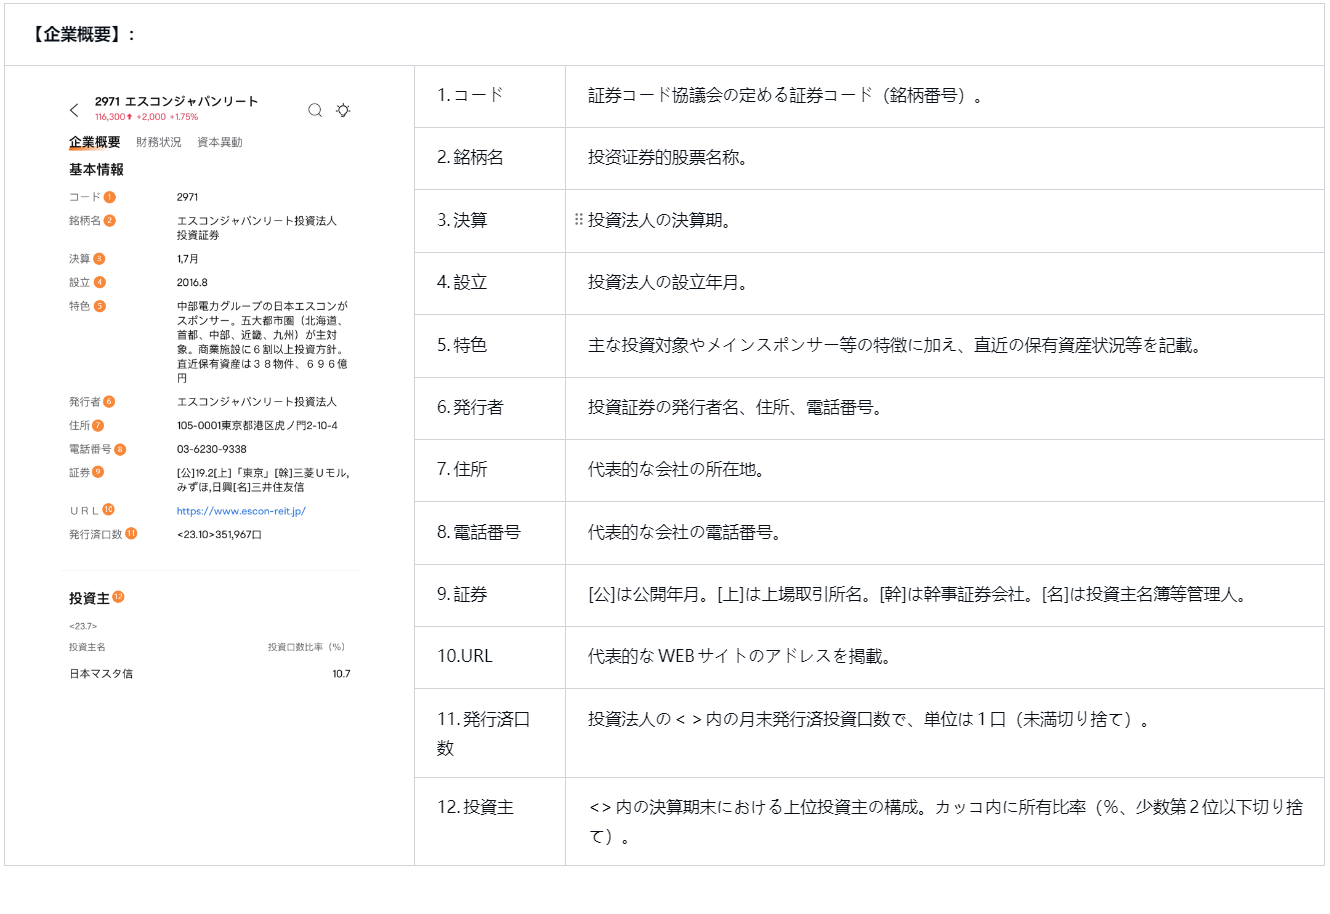Open the https://www.escon-reit.jp/ link
Viewport: 1330px width, 914px height.
(241, 511)
